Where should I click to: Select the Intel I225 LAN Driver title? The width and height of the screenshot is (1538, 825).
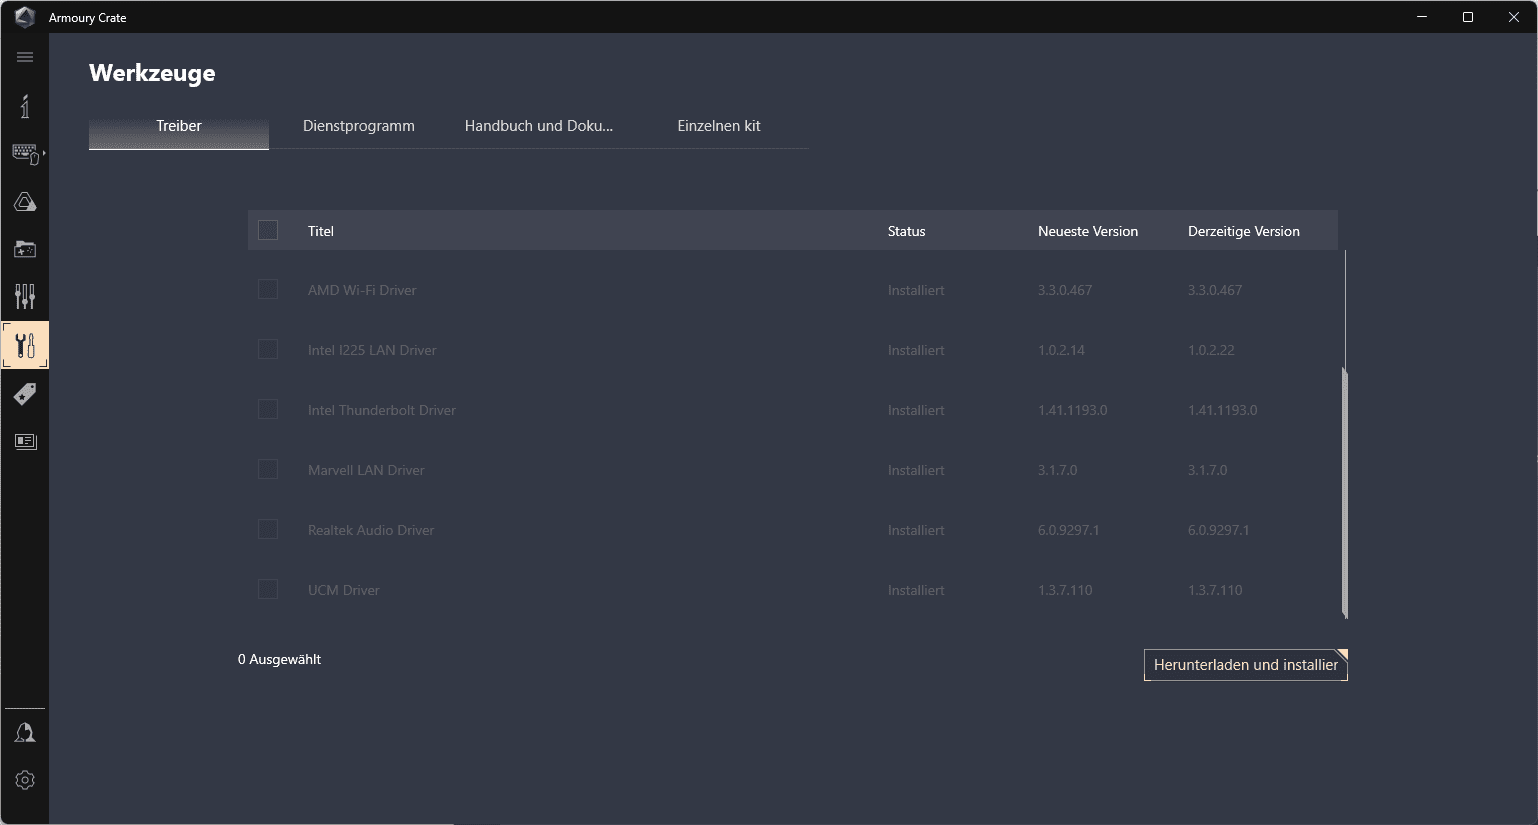[372, 350]
